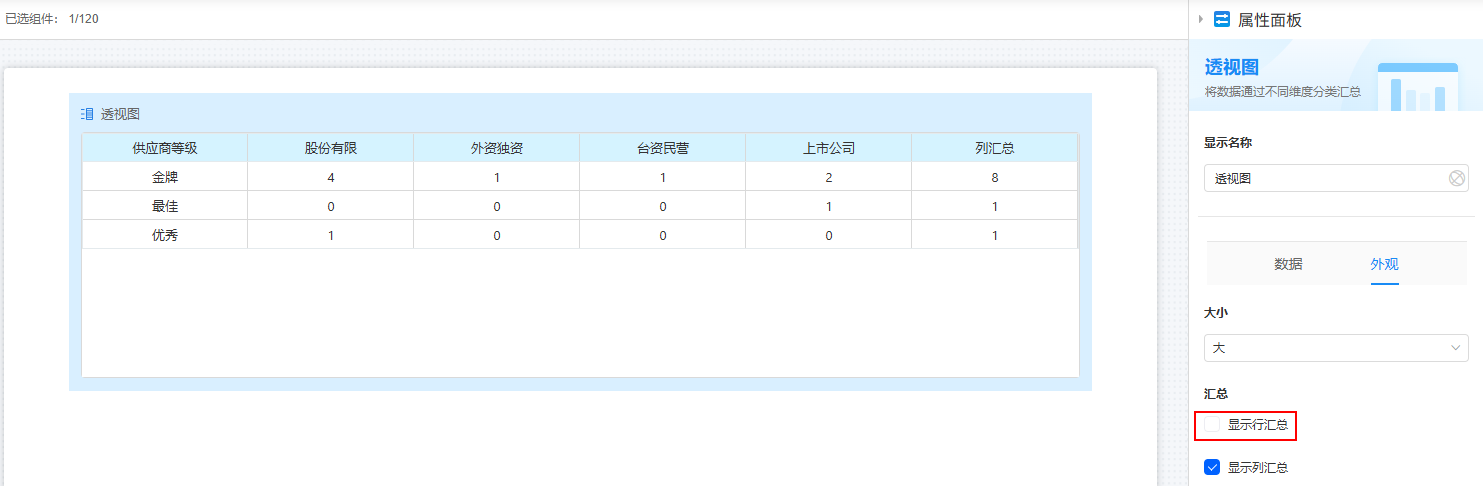Uncheck the 显示列汇总 checkbox
The height and width of the screenshot is (486, 1483).
coord(1212,467)
